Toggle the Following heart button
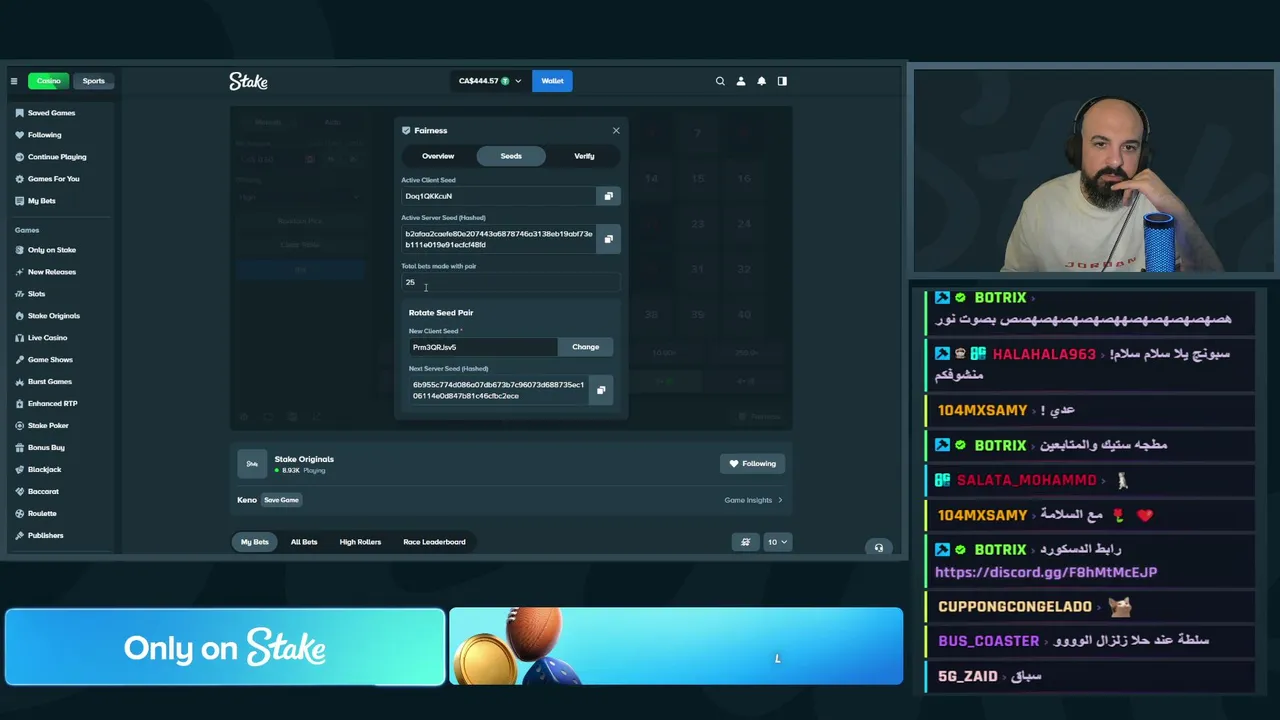The height and width of the screenshot is (720, 1280). click(x=752, y=464)
